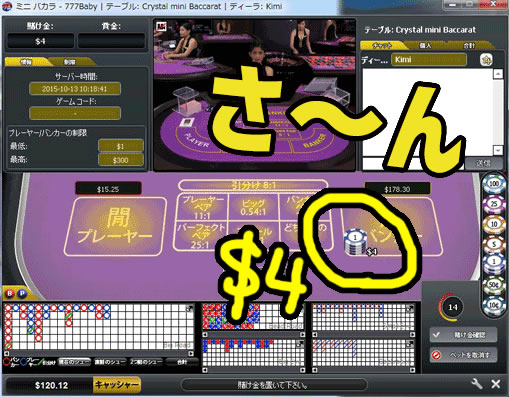The height and width of the screenshot is (397, 509).
Task: Confirm bet with 賭け金確認 button
Action: click(464, 335)
